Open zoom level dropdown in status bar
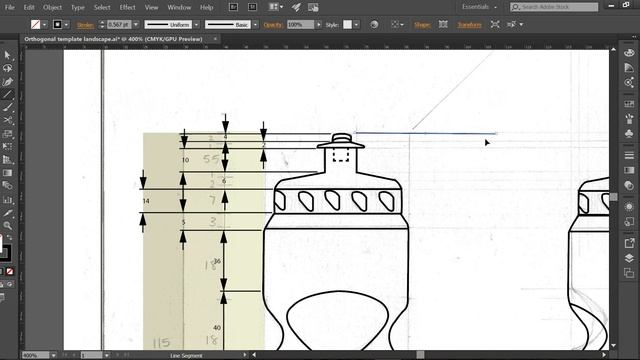This screenshot has height=360, width=640. pyautogui.click(x=53, y=356)
